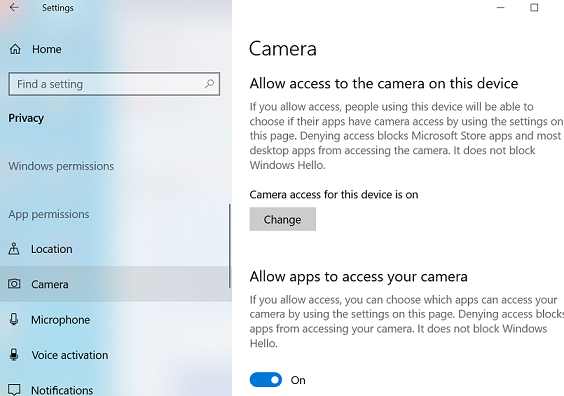Click the back arrow in Settings

point(14,7)
